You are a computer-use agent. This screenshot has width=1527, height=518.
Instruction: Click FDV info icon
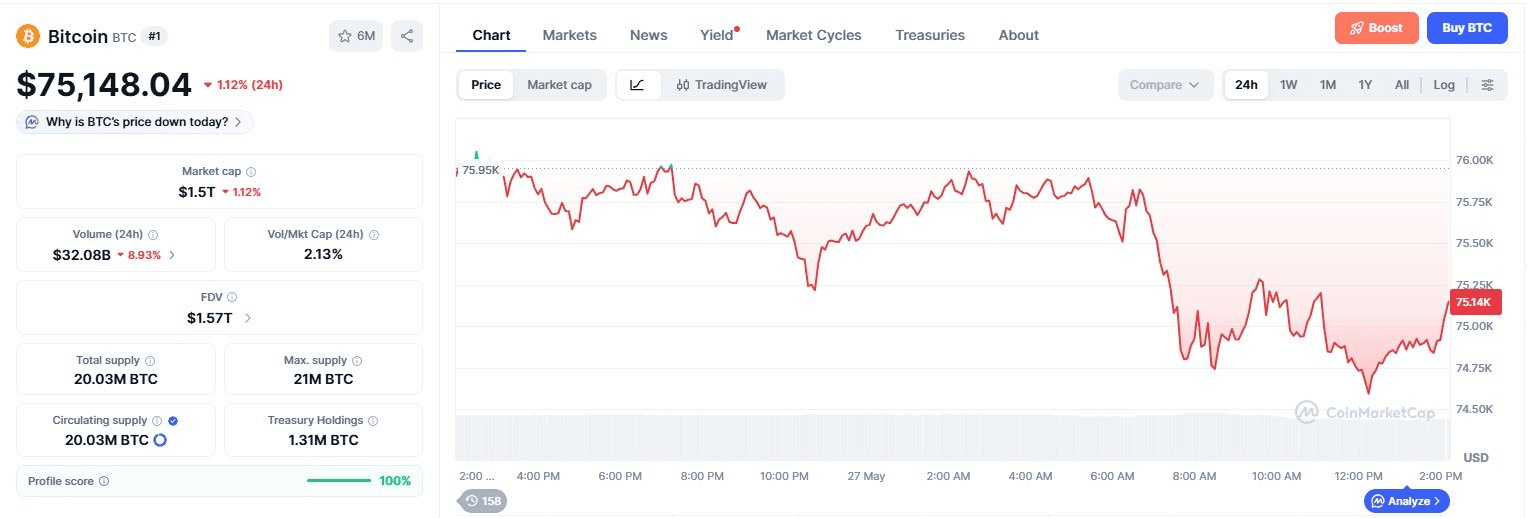[232, 297]
